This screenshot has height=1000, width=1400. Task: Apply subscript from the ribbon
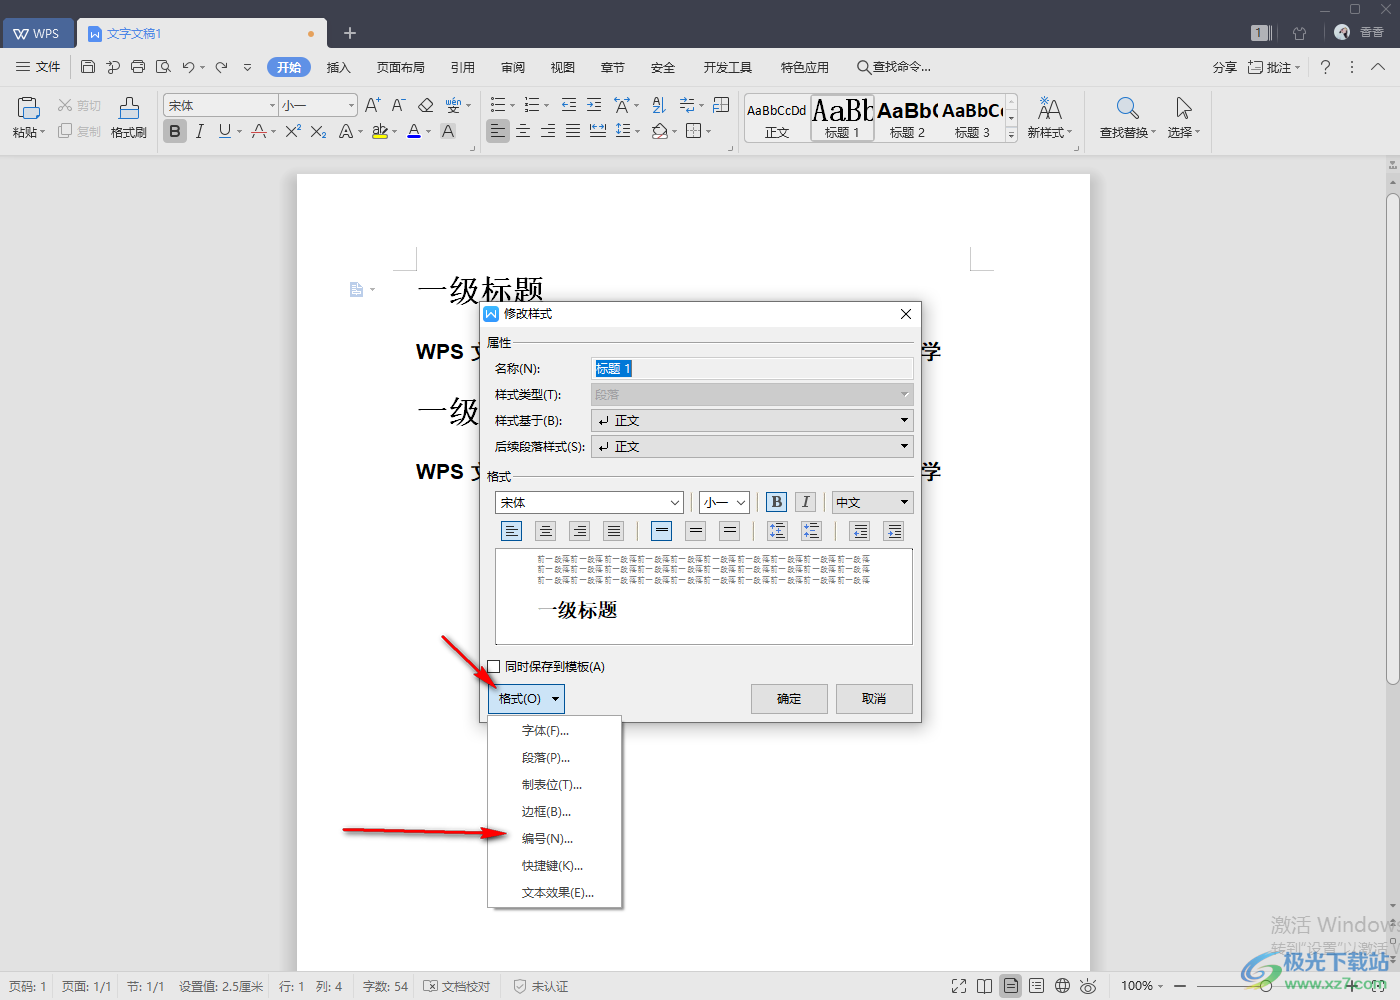point(318,131)
